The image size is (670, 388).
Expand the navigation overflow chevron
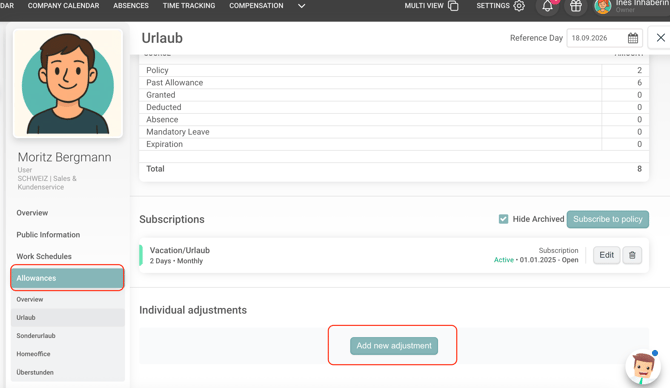pos(301,6)
